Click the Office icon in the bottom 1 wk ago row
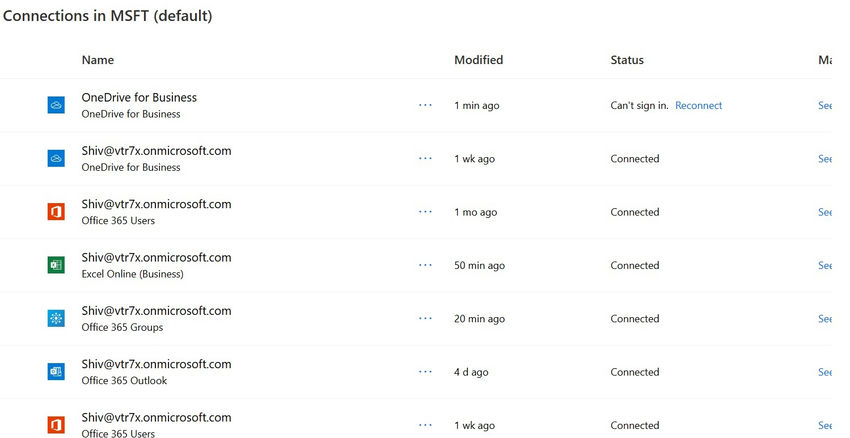The height and width of the screenshot is (438, 850). (56, 425)
